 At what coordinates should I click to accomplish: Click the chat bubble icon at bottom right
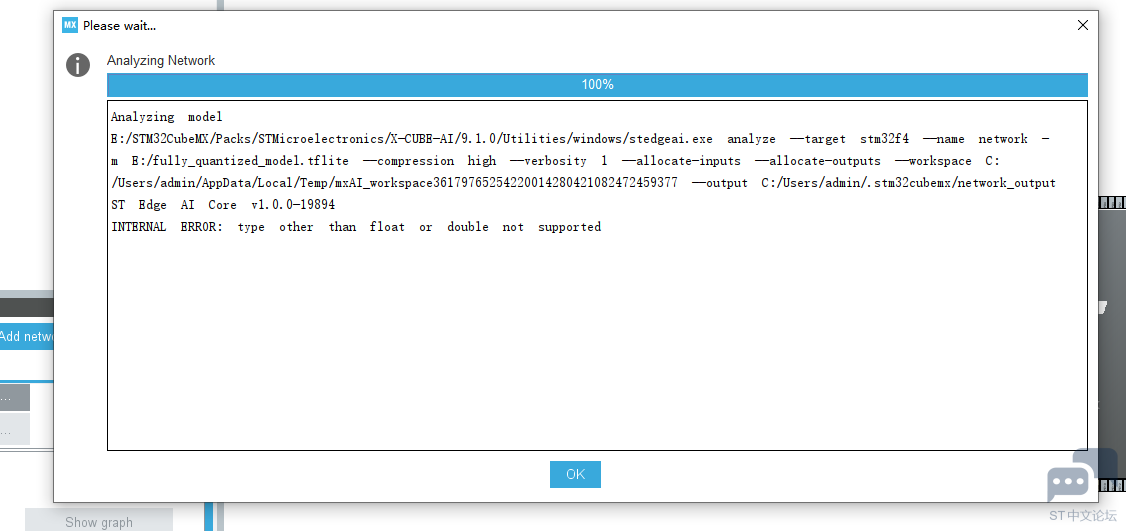[x=1082, y=477]
